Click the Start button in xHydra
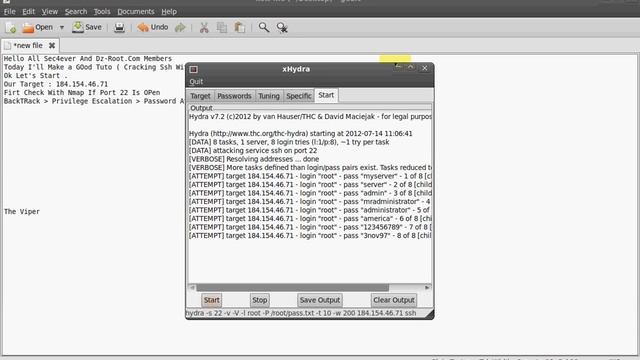The width and height of the screenshot is (640, 360). [211, 300]
